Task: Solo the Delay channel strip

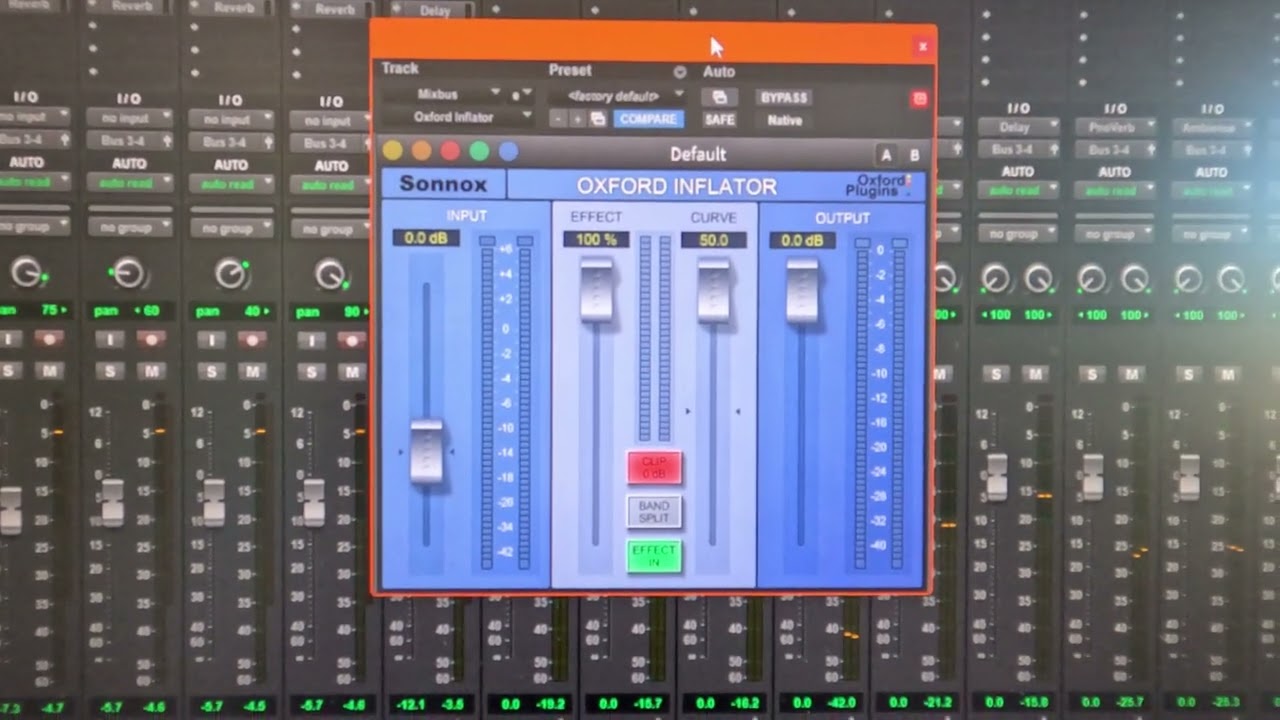Action: 995,374
